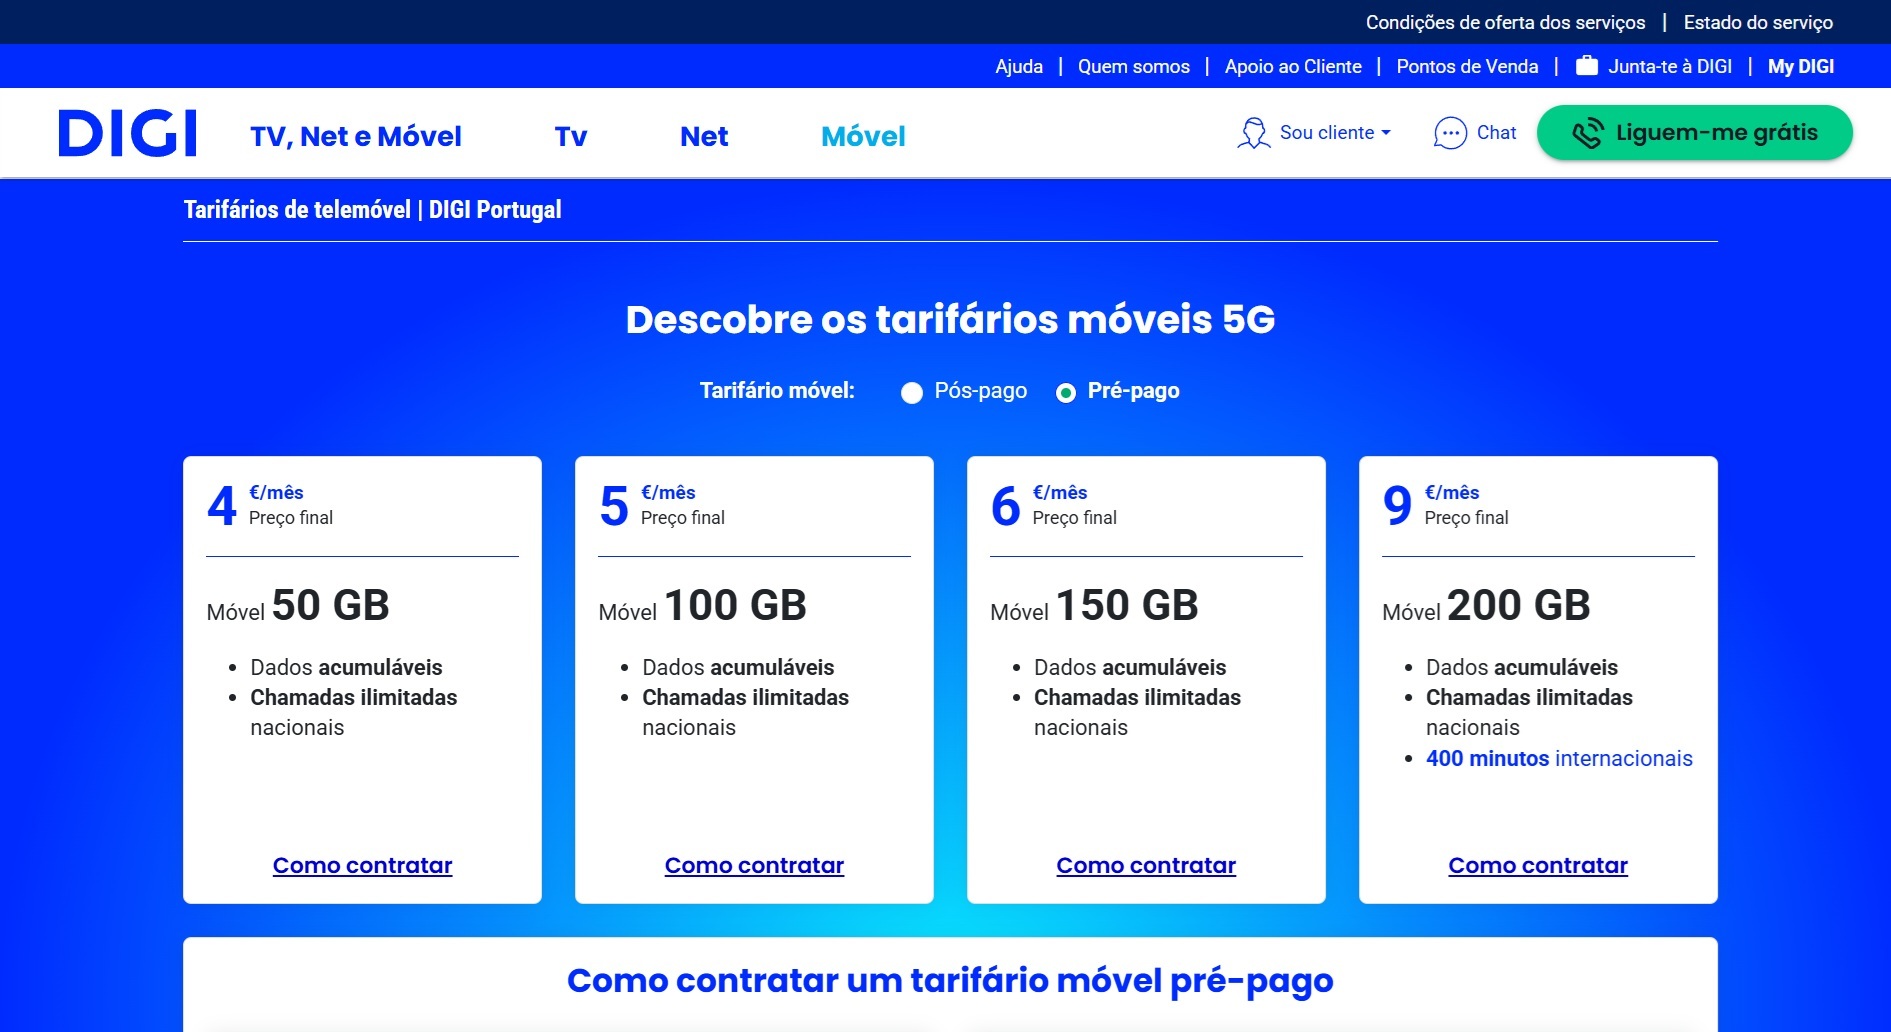Click the Chat speech bubble icon
Viewport: 1891px width, 1032px height.
1449,133
